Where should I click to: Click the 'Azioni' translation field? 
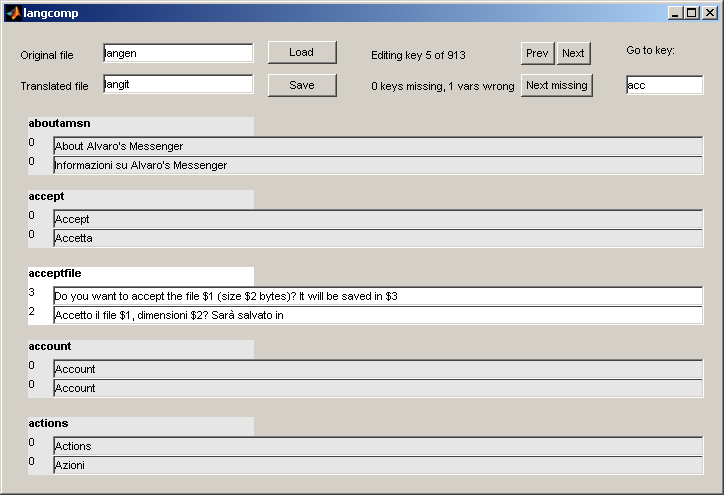(x=378, y=465)
